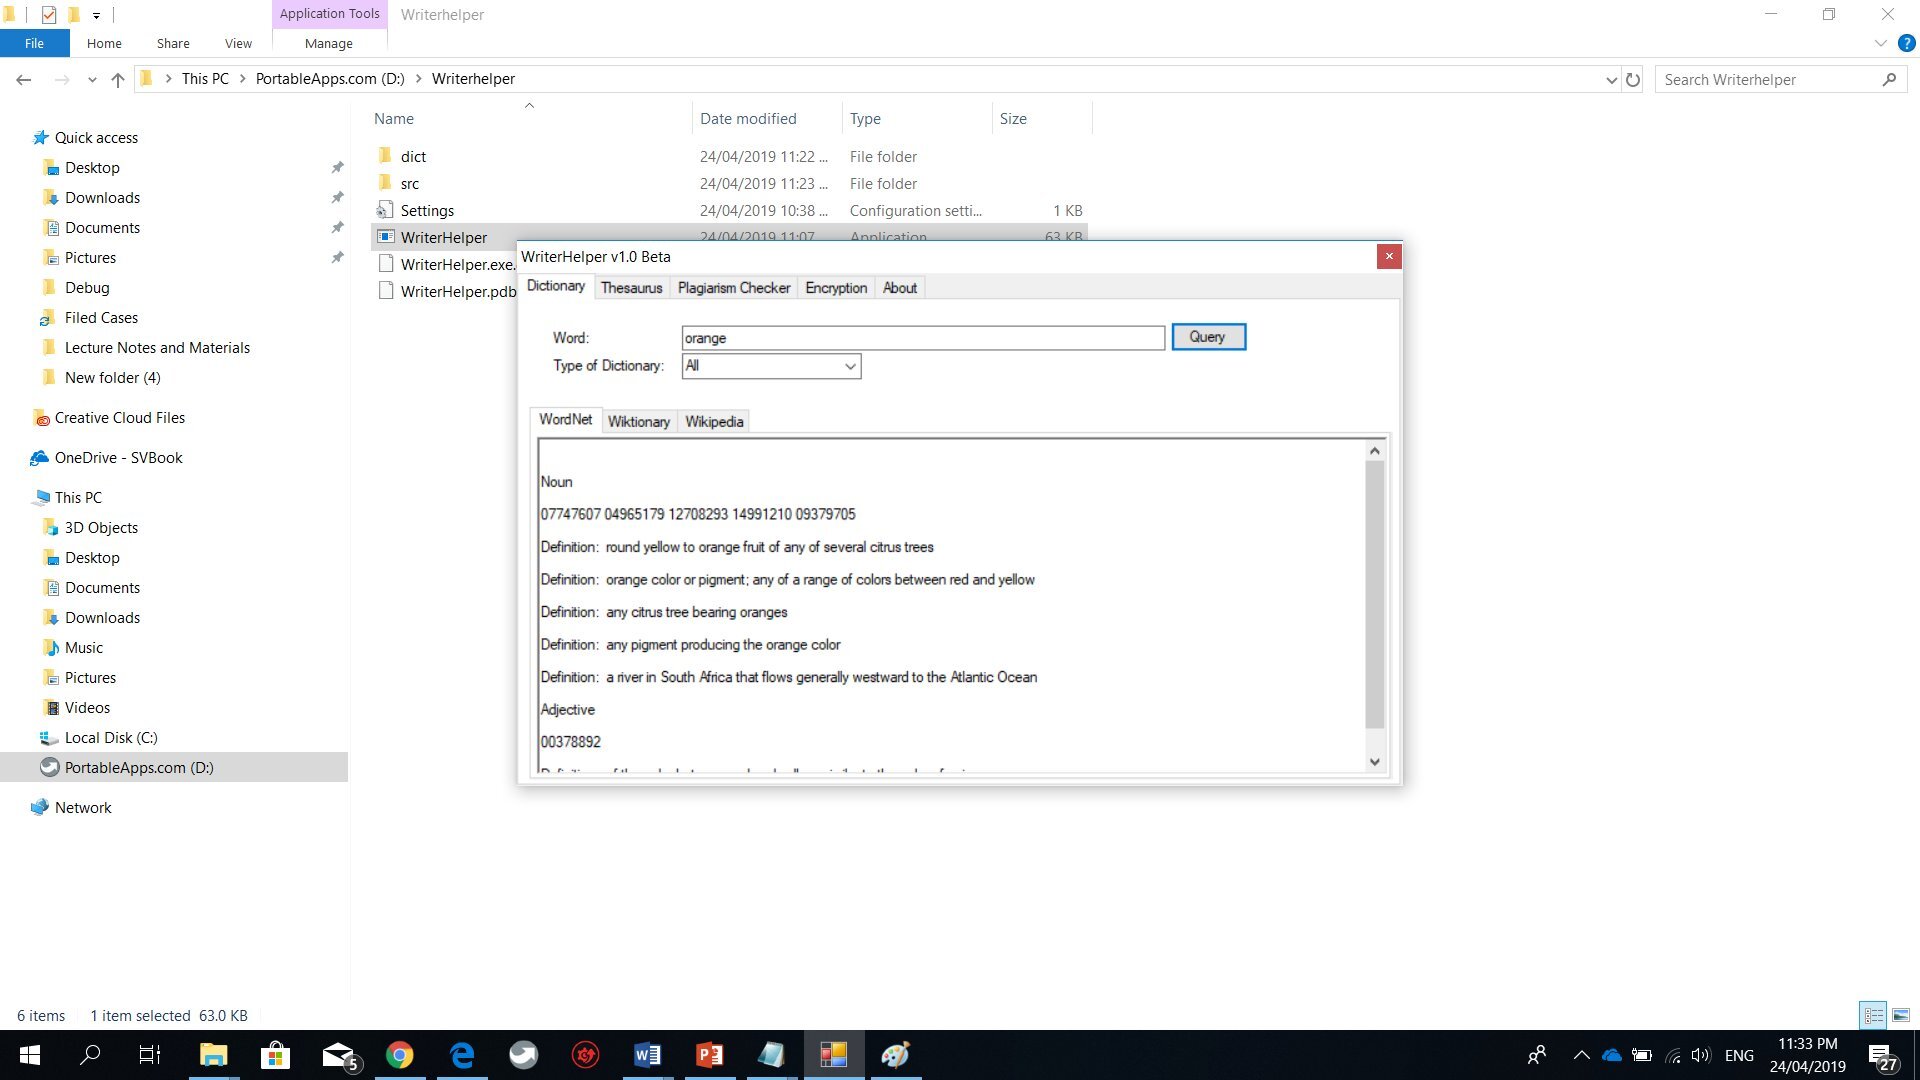The image size is (1920, 1080).
Task: Open the View ribbon tab
Action: (238, 43)
